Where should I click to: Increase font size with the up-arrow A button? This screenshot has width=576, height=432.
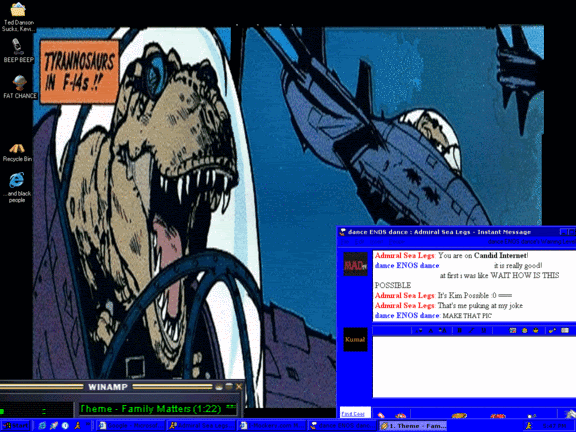pos(443,331)
